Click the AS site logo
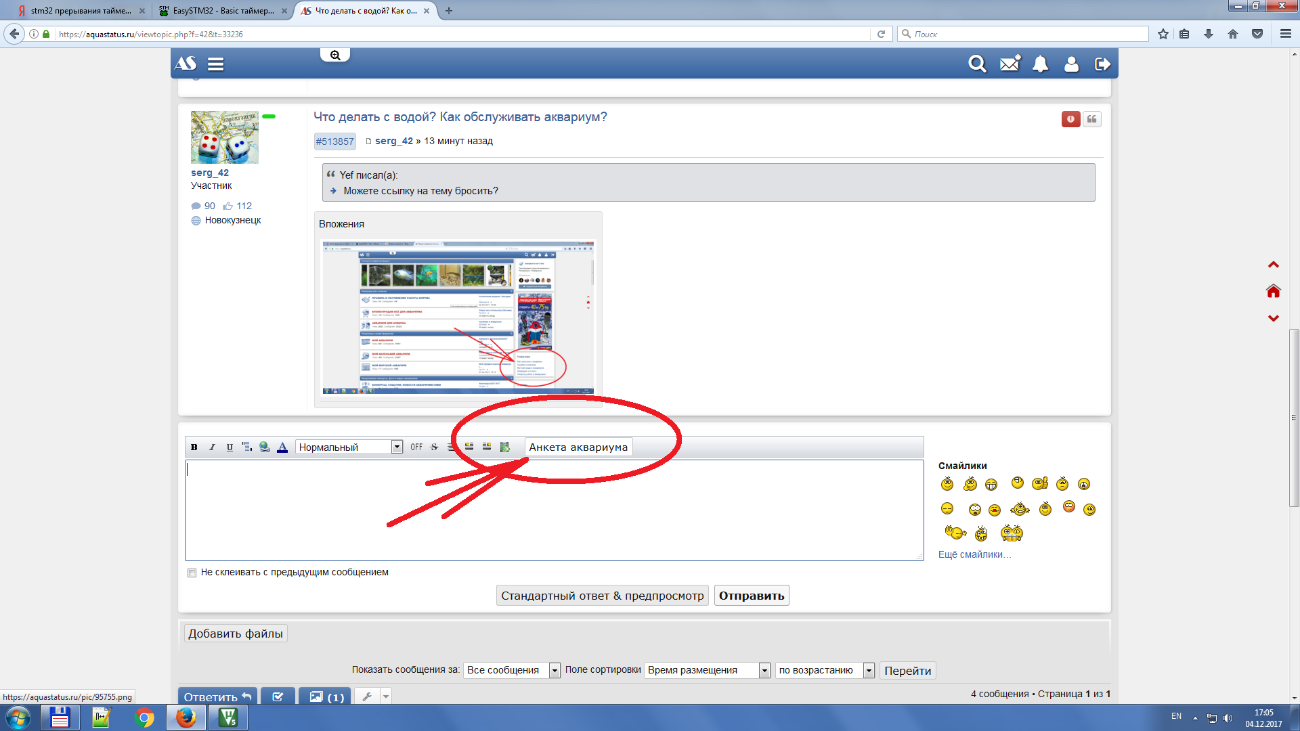This screenshot has height=731, width=1300. pyautogui.click(x=186, y=64)
